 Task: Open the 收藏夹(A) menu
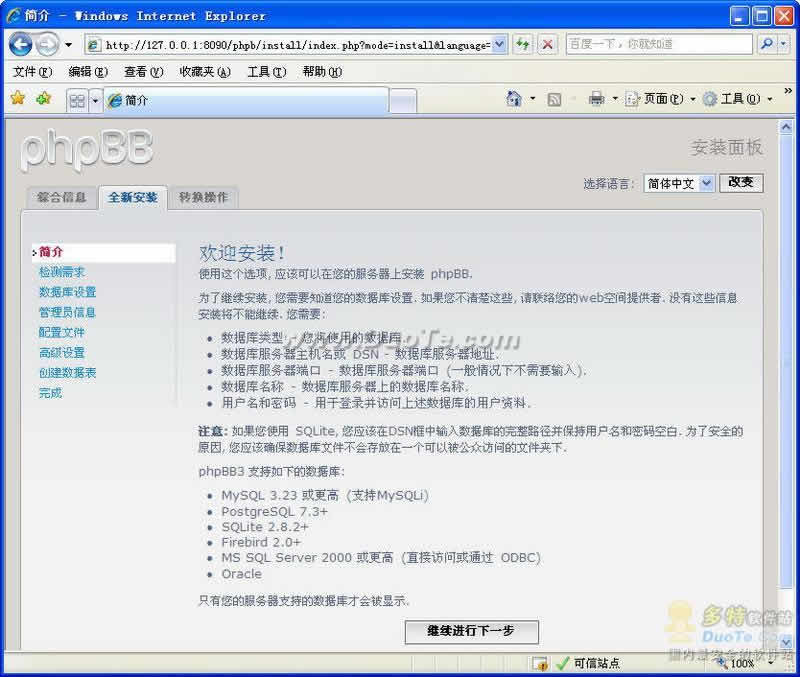pos(205,72)
